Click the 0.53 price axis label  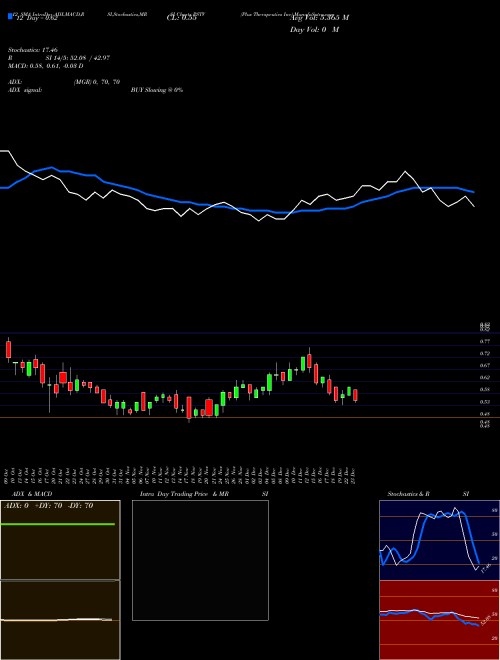(484, 402)
